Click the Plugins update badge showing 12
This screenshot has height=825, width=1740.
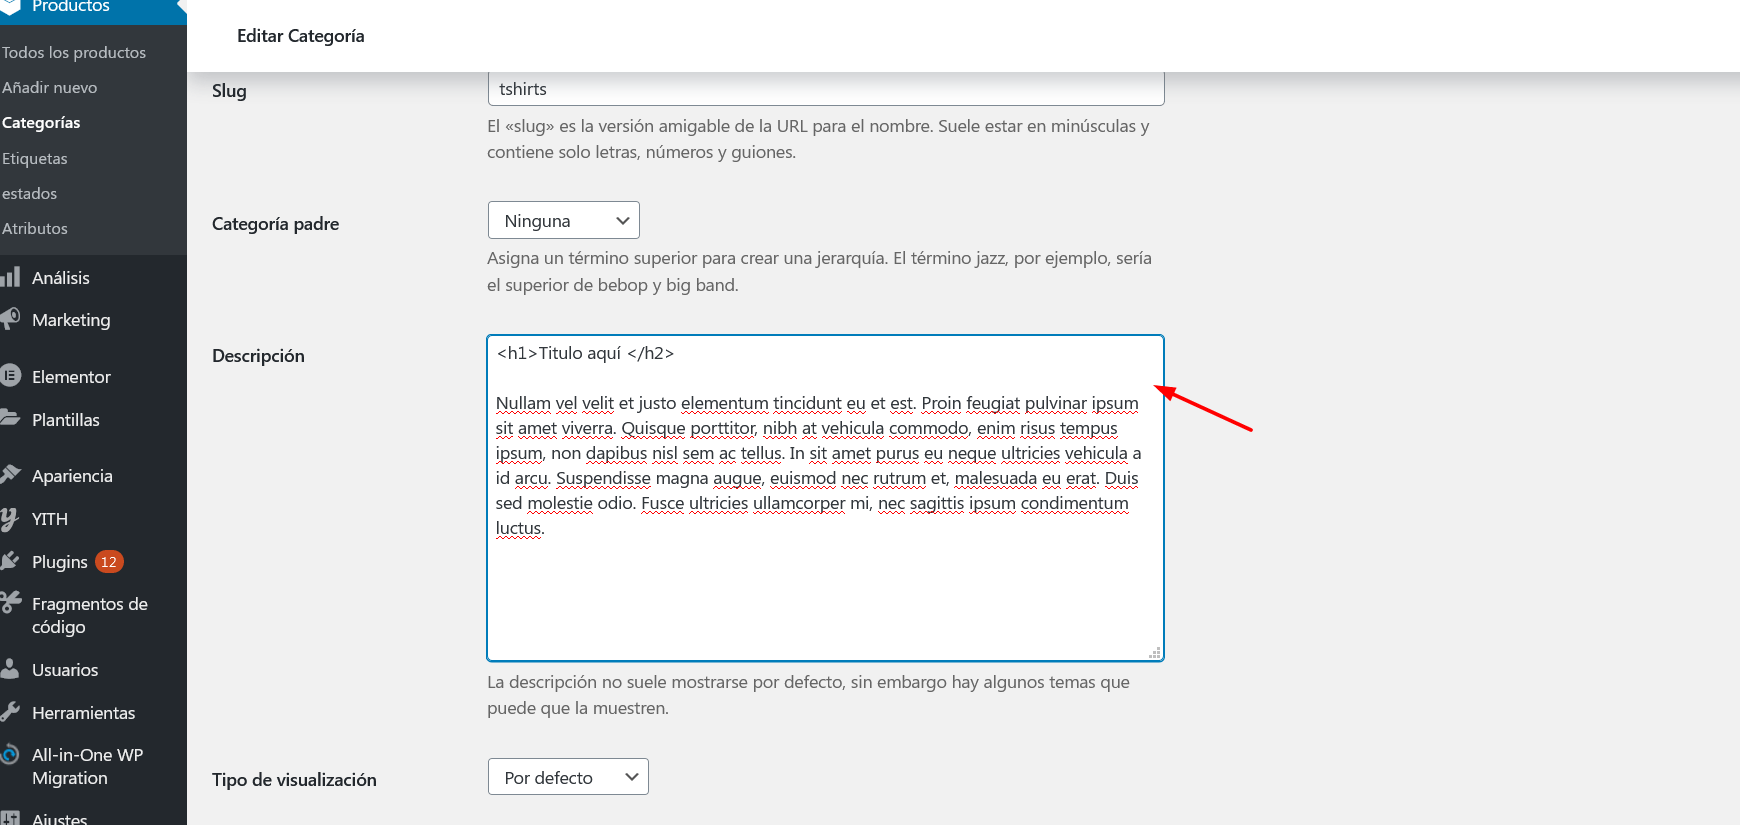point(109,562)
